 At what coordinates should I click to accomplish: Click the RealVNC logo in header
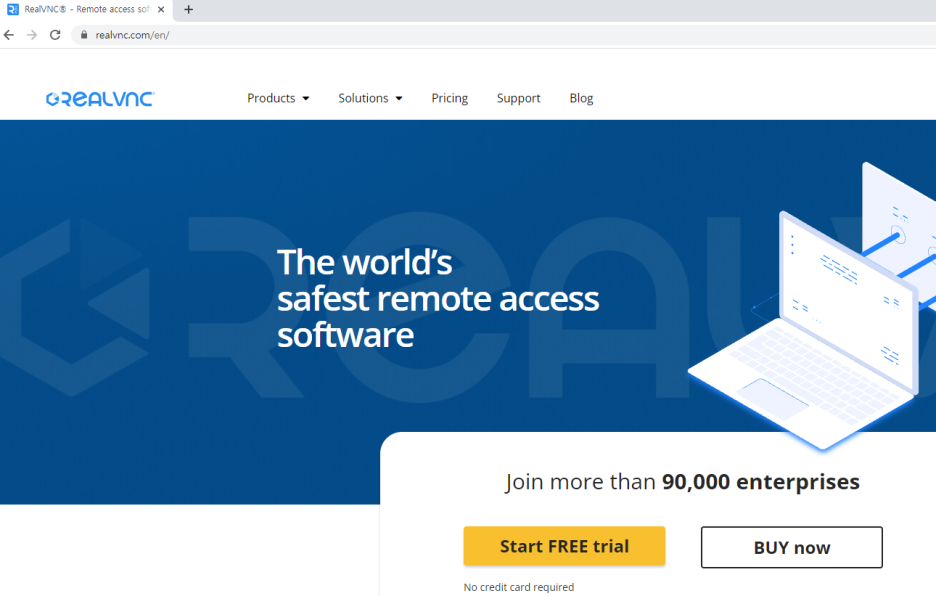pos(100,99)
